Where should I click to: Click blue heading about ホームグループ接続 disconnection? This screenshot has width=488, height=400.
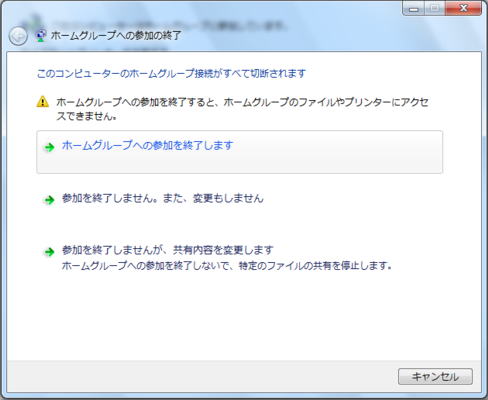(171, 73)
